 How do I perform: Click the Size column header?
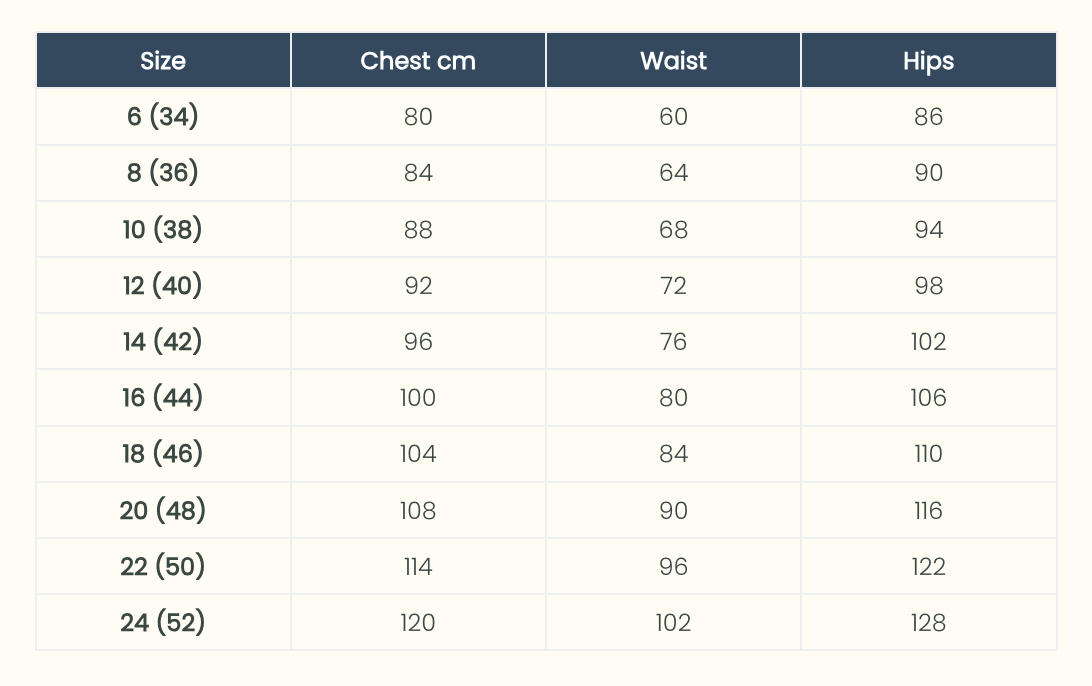click(x=163, y=61)
